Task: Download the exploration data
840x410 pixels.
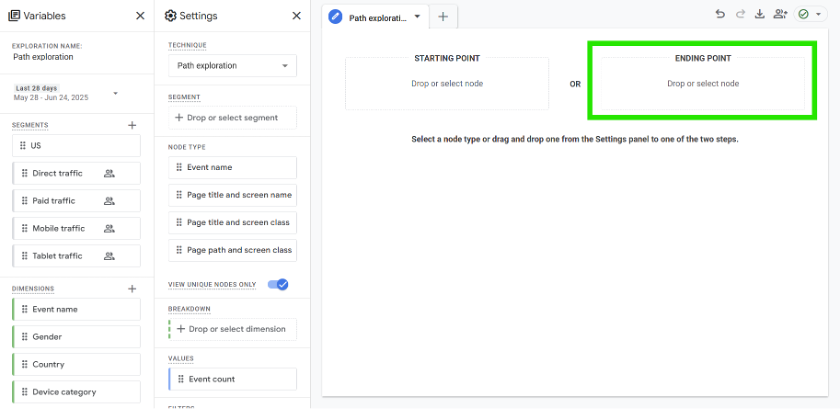Action: [759, 14]
